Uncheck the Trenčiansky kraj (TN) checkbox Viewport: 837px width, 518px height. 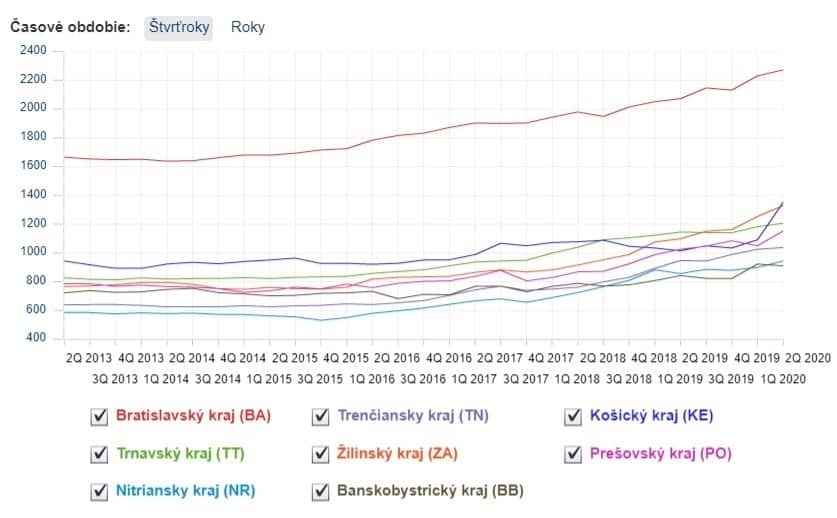(321, 416)
